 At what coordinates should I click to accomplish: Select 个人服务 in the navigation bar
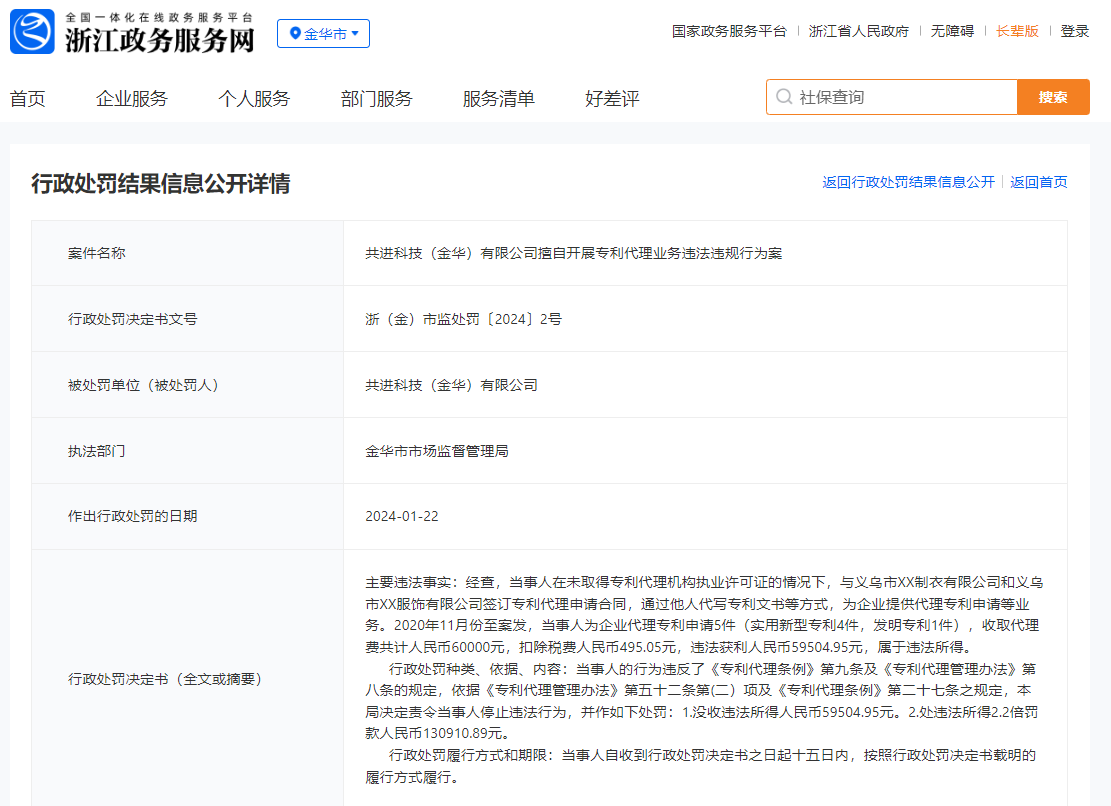click(254, 98)
